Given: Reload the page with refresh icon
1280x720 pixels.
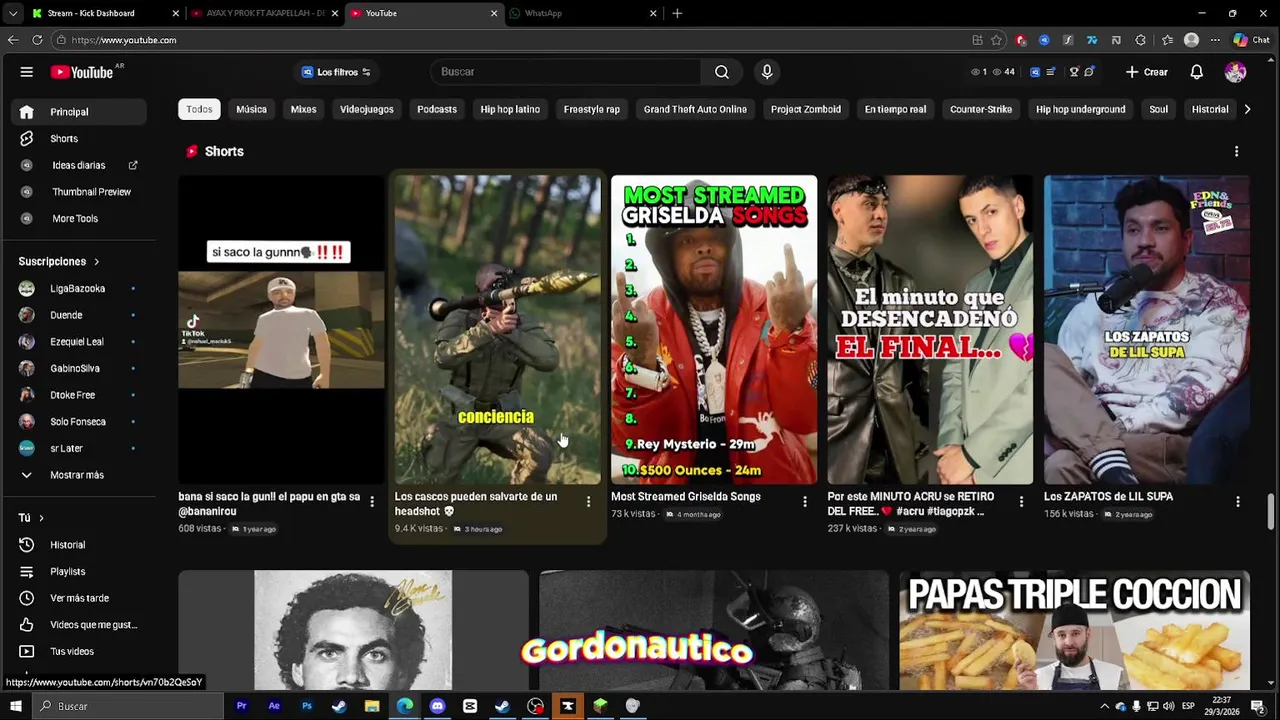Looking at the screenshot, I should tap(37, 40).
